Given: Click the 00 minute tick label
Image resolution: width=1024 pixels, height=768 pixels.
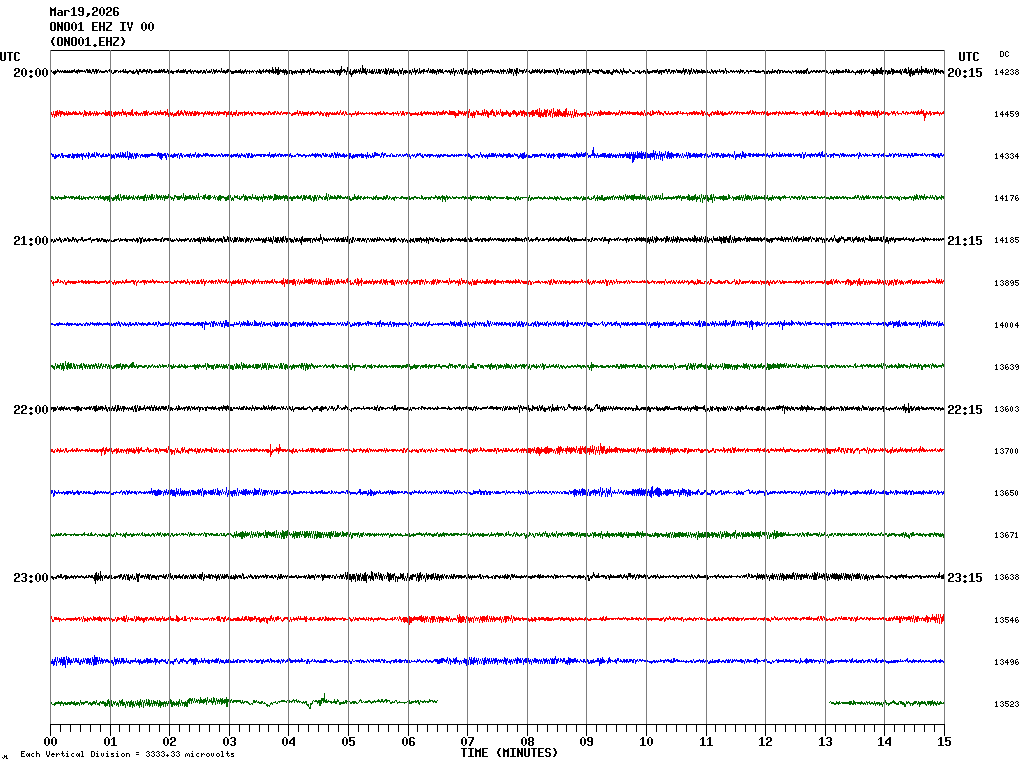Looking at the screenshot, I should (51, 742).
